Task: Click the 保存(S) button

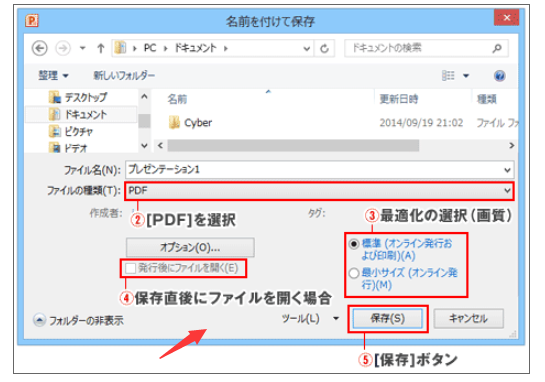Action: 388,318
